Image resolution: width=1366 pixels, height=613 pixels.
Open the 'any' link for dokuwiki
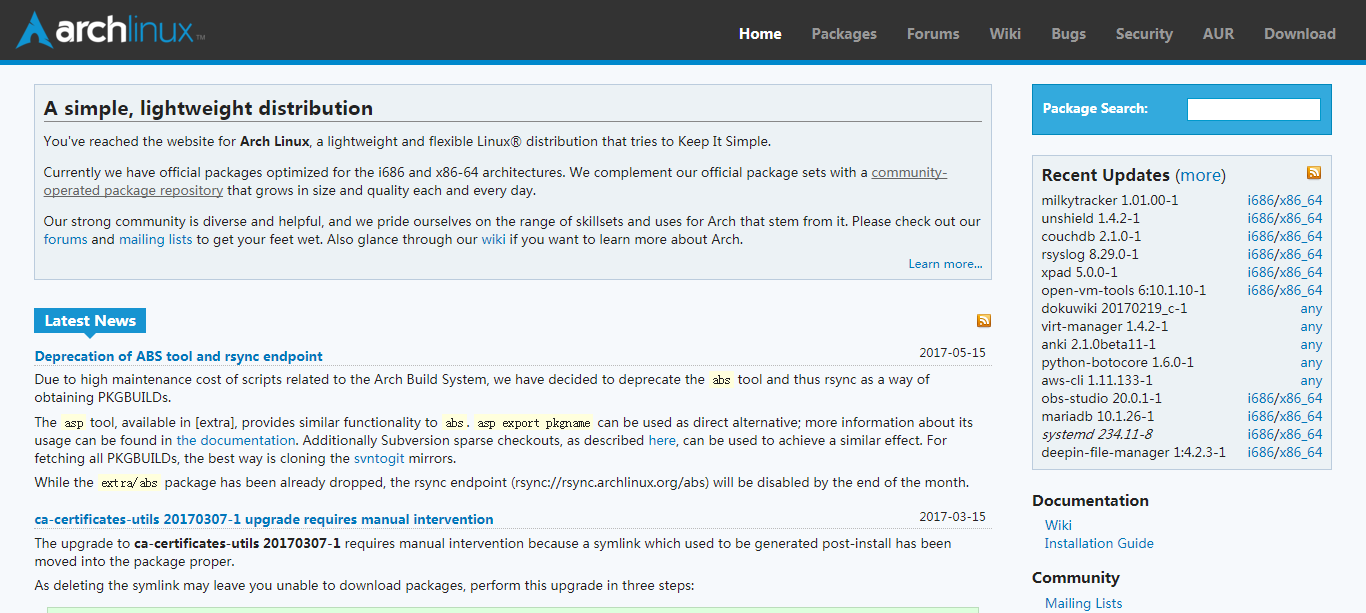click(1311, 308)
